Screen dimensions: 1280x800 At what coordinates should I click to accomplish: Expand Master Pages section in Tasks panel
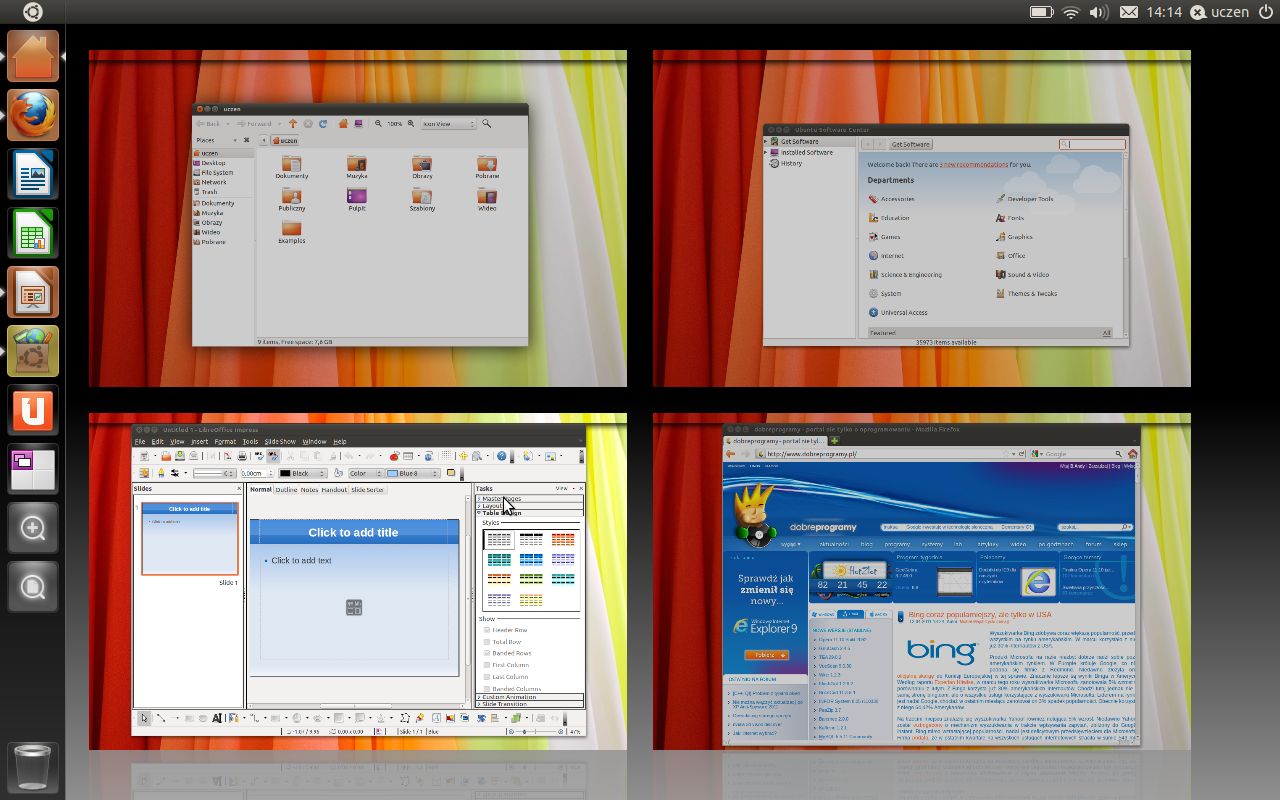coord(529,498)
